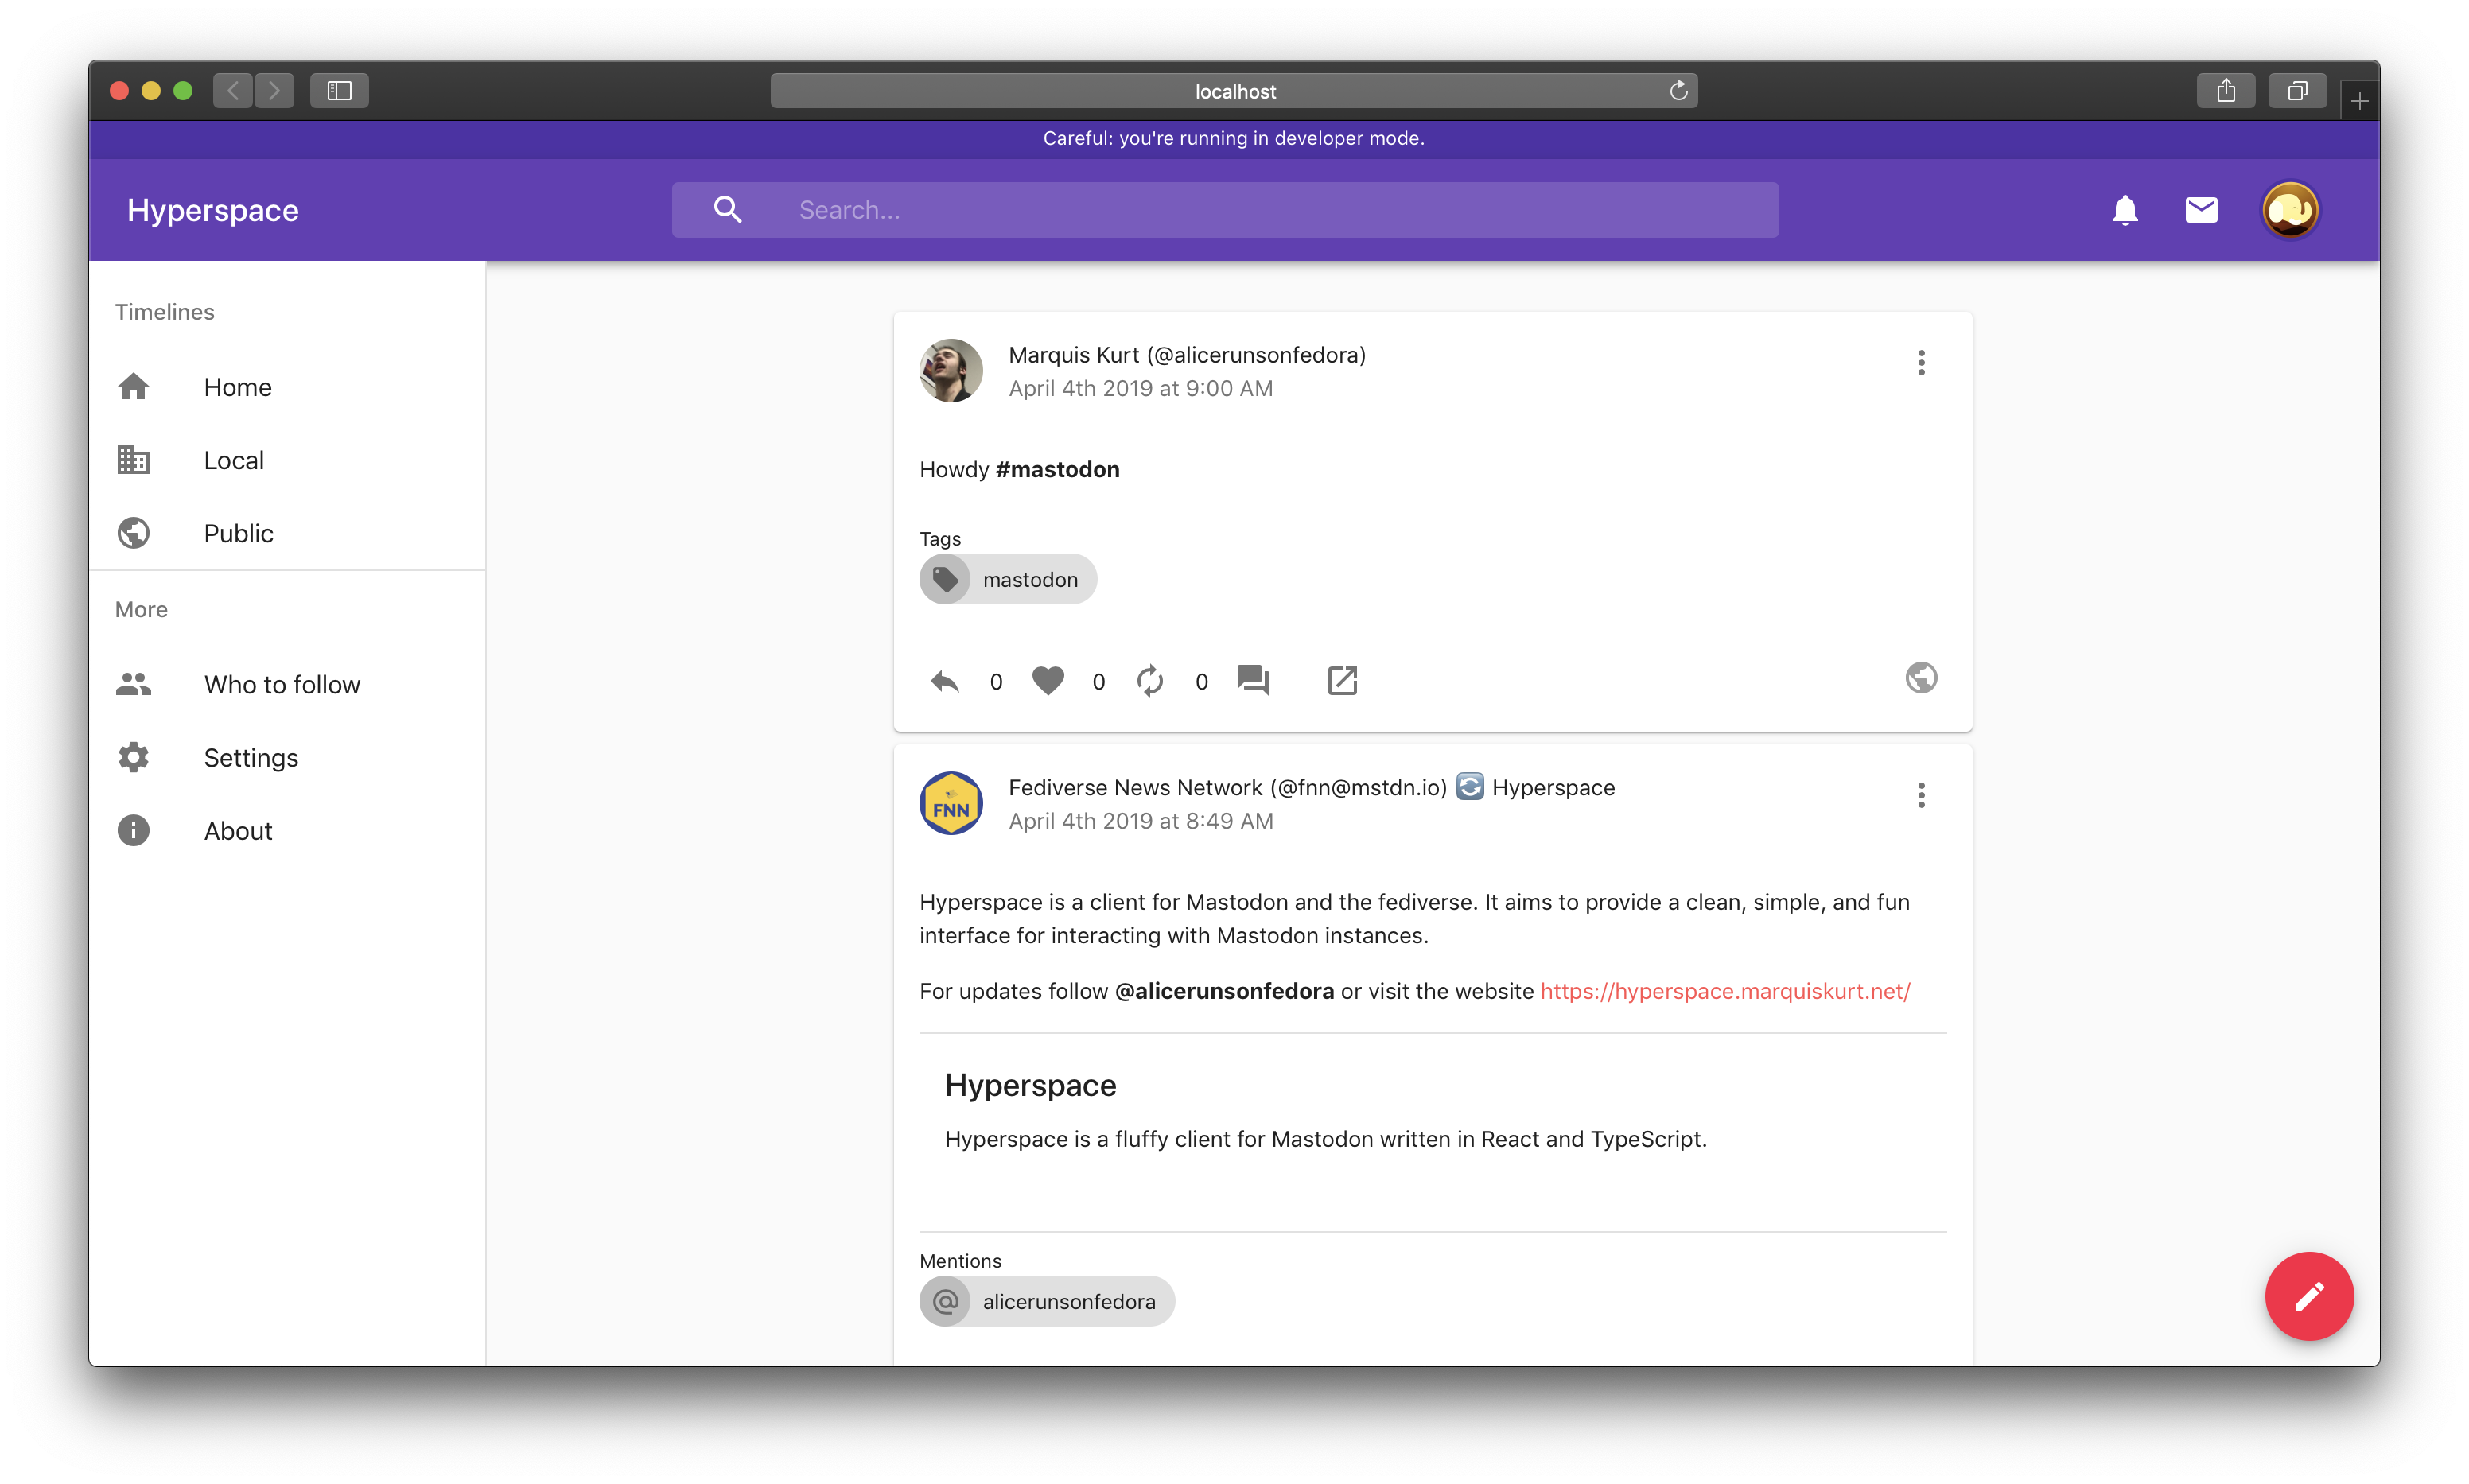Open the notifications bell icon

click(2125, 210)
